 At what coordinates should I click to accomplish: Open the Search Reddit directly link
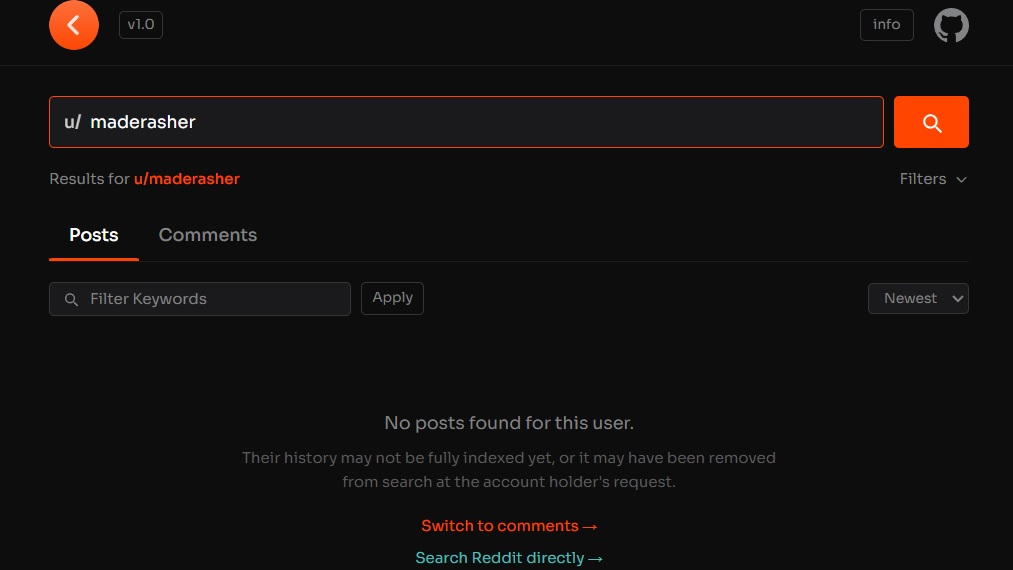pos(509,558)
